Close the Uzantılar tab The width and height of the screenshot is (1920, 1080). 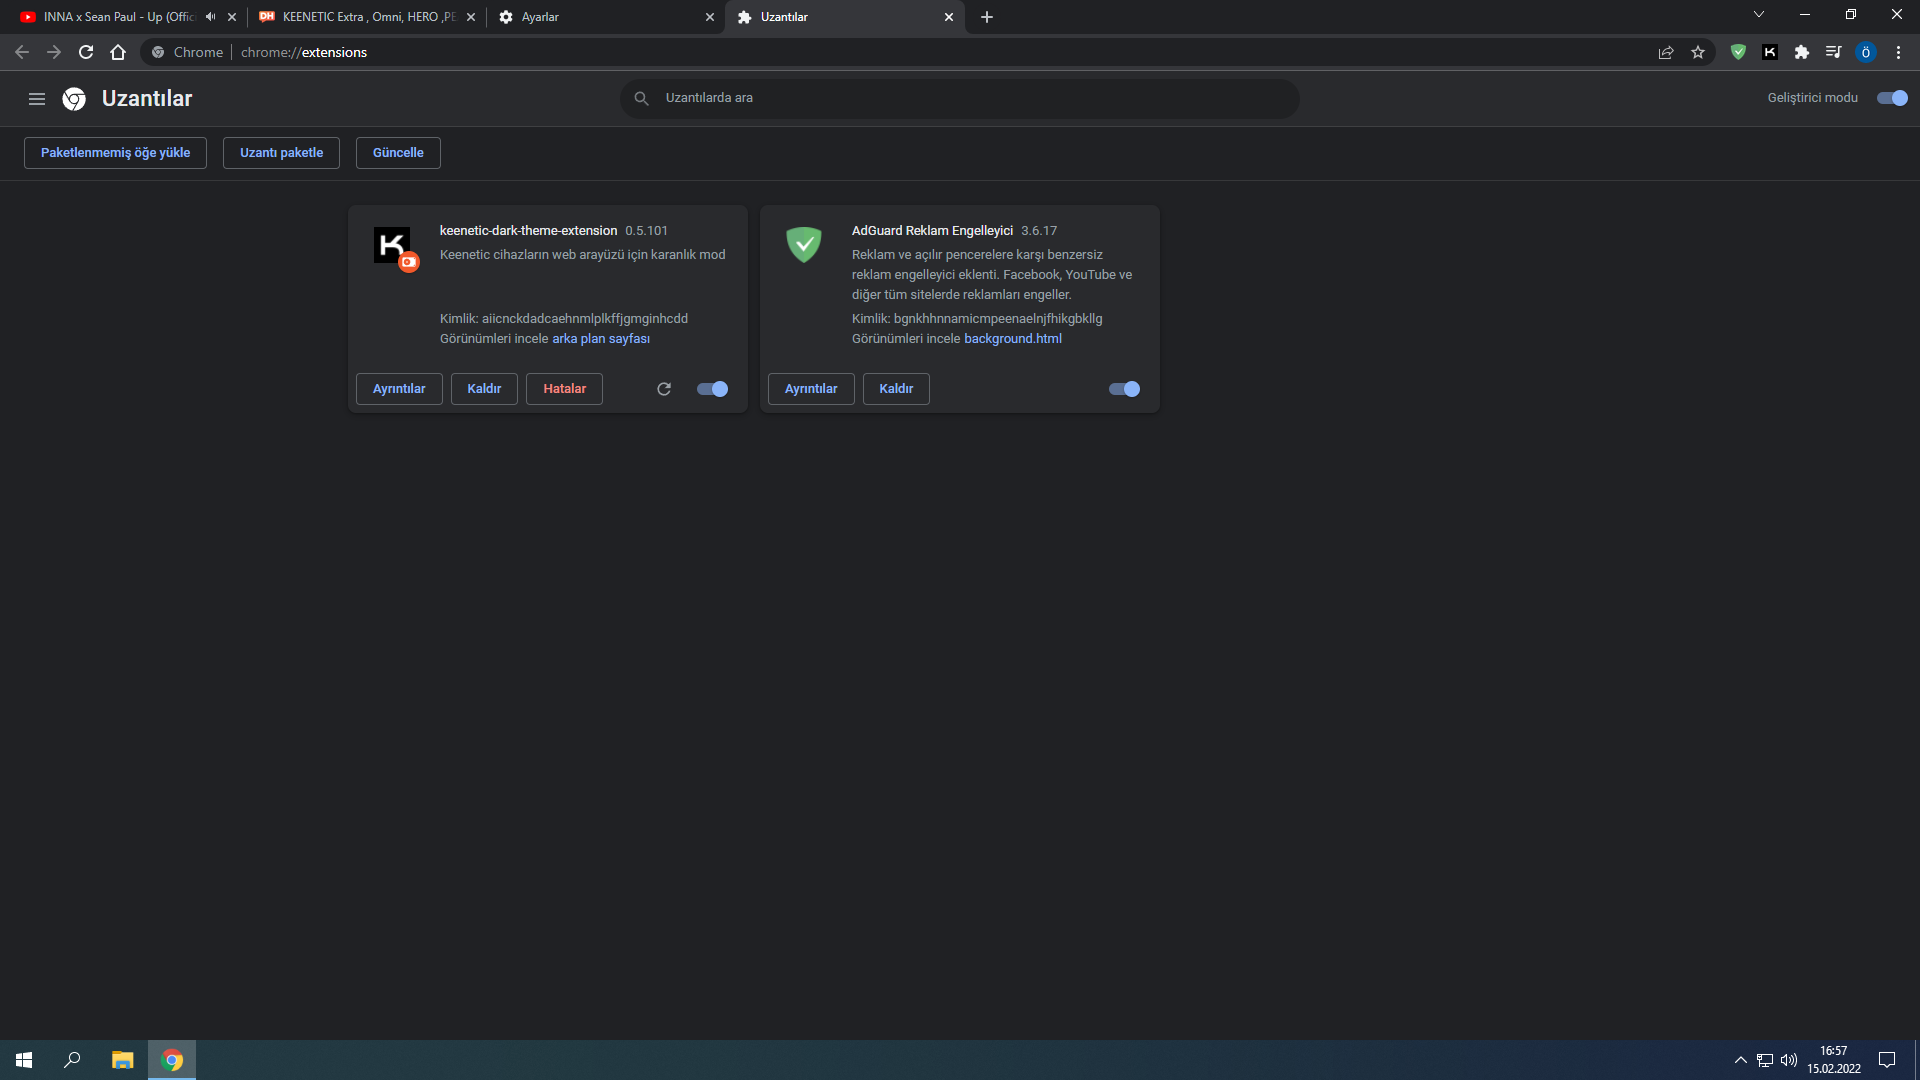tap(949, 17)
